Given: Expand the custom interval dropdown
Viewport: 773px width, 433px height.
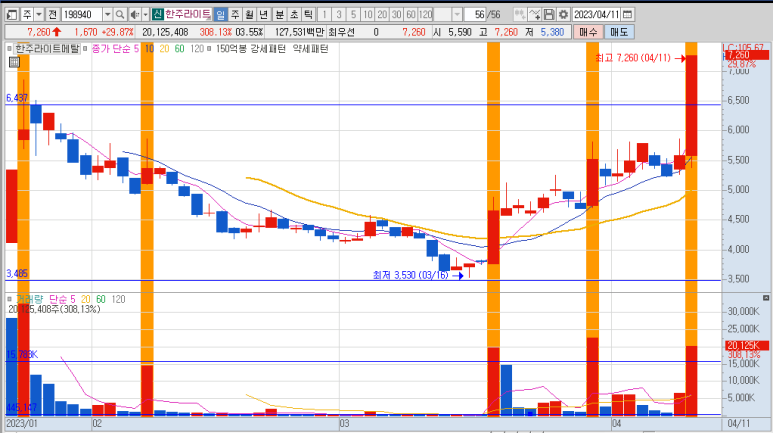Looking at the screenshot, I should (457, 14).
